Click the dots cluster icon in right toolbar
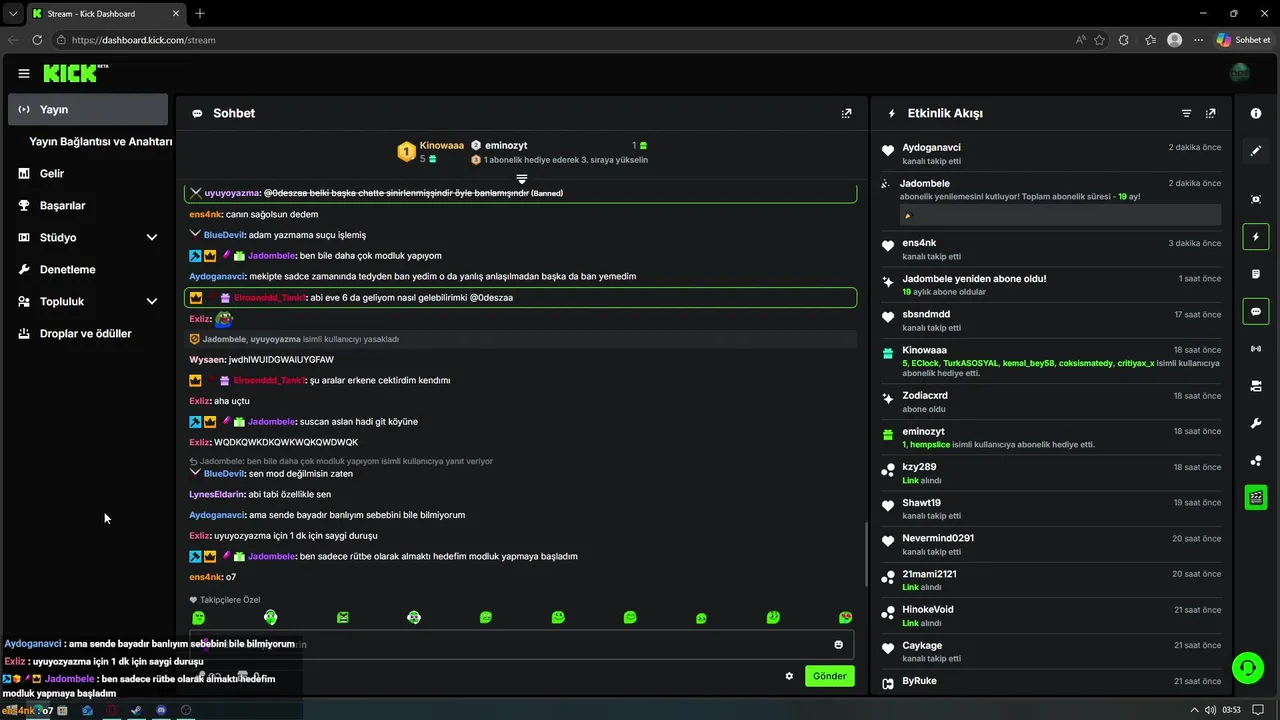The image size is (1280, 720). [x=1256, y=460]
